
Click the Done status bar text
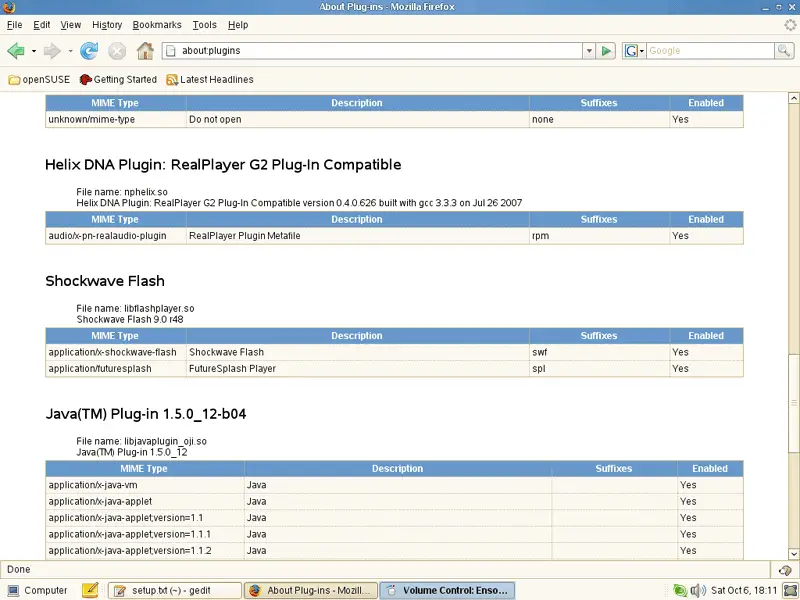click(18, 569)
